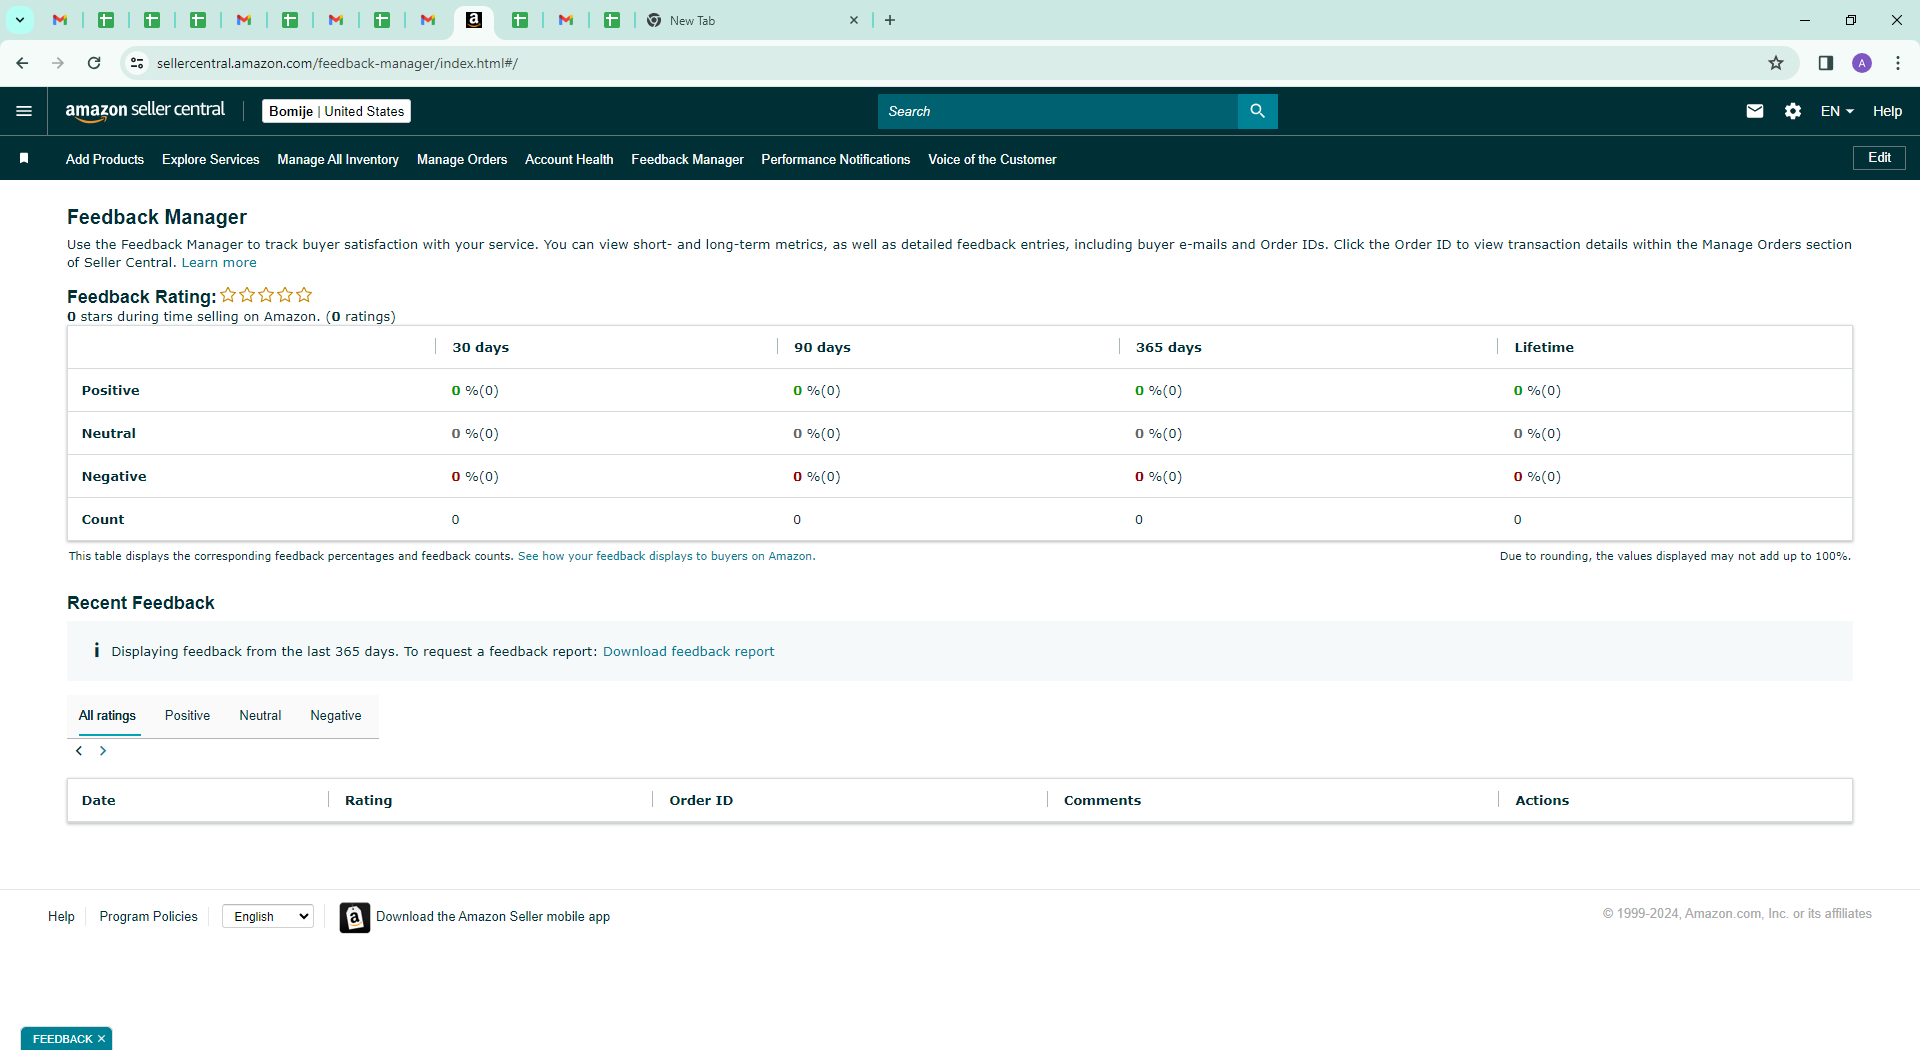
Task: Open Voice of the Customer
Action: 992,159
